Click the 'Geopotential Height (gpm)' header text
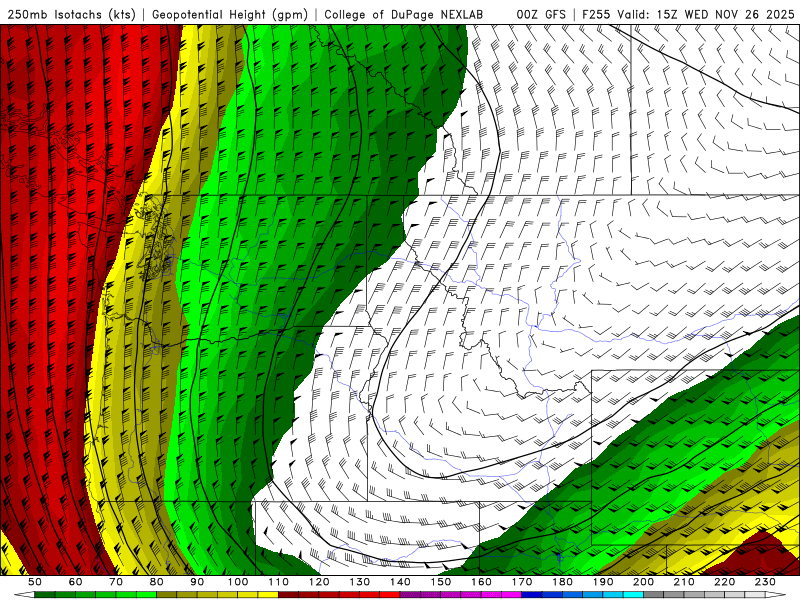This screenshot has height=600, width=800. click(x=230, y=14)
